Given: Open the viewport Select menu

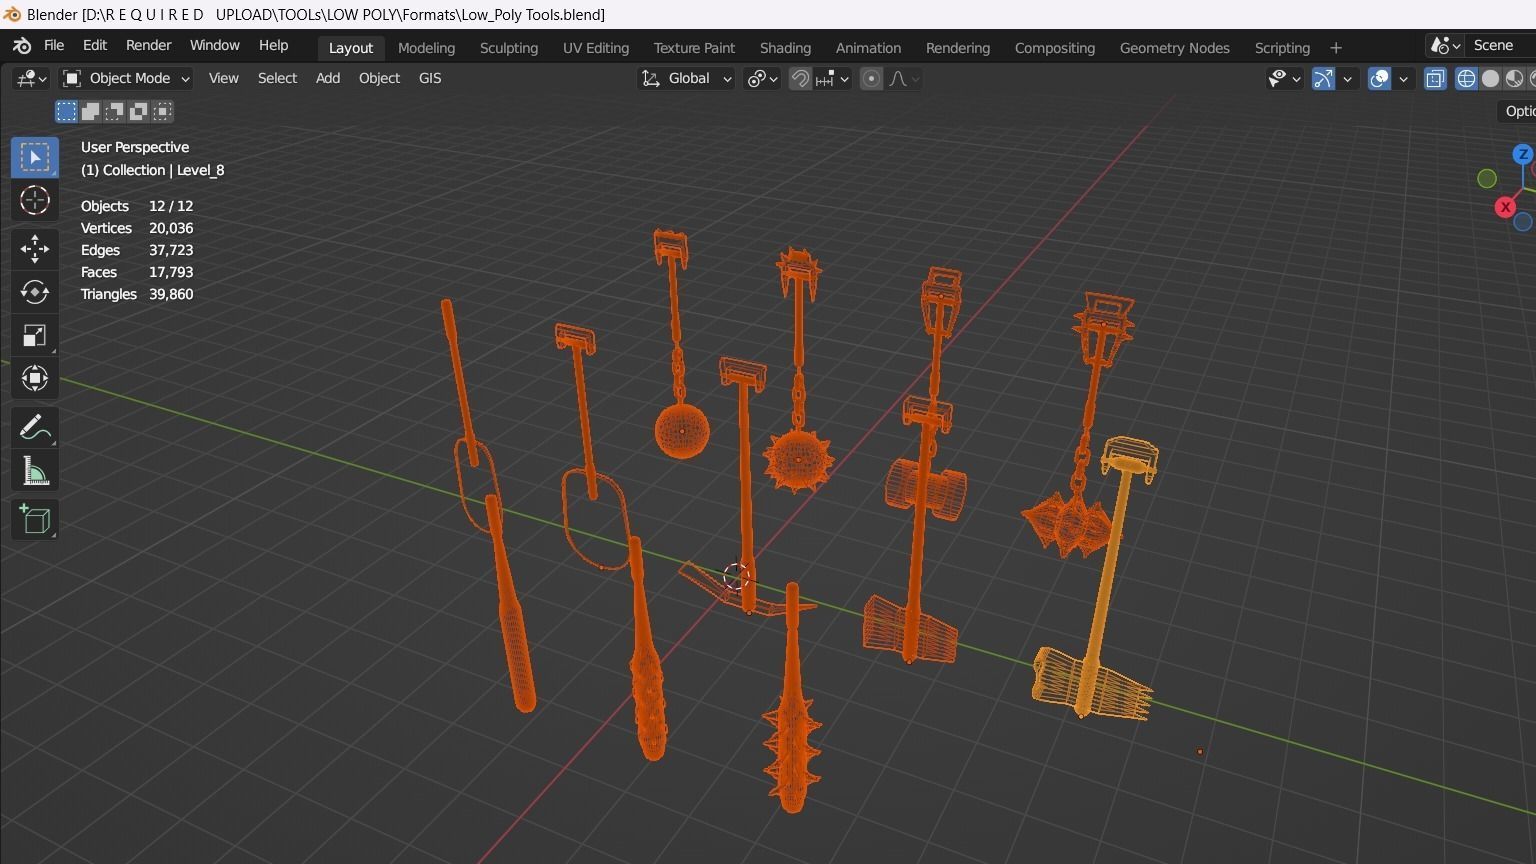Looking at the screenshot, I should 277,78.
